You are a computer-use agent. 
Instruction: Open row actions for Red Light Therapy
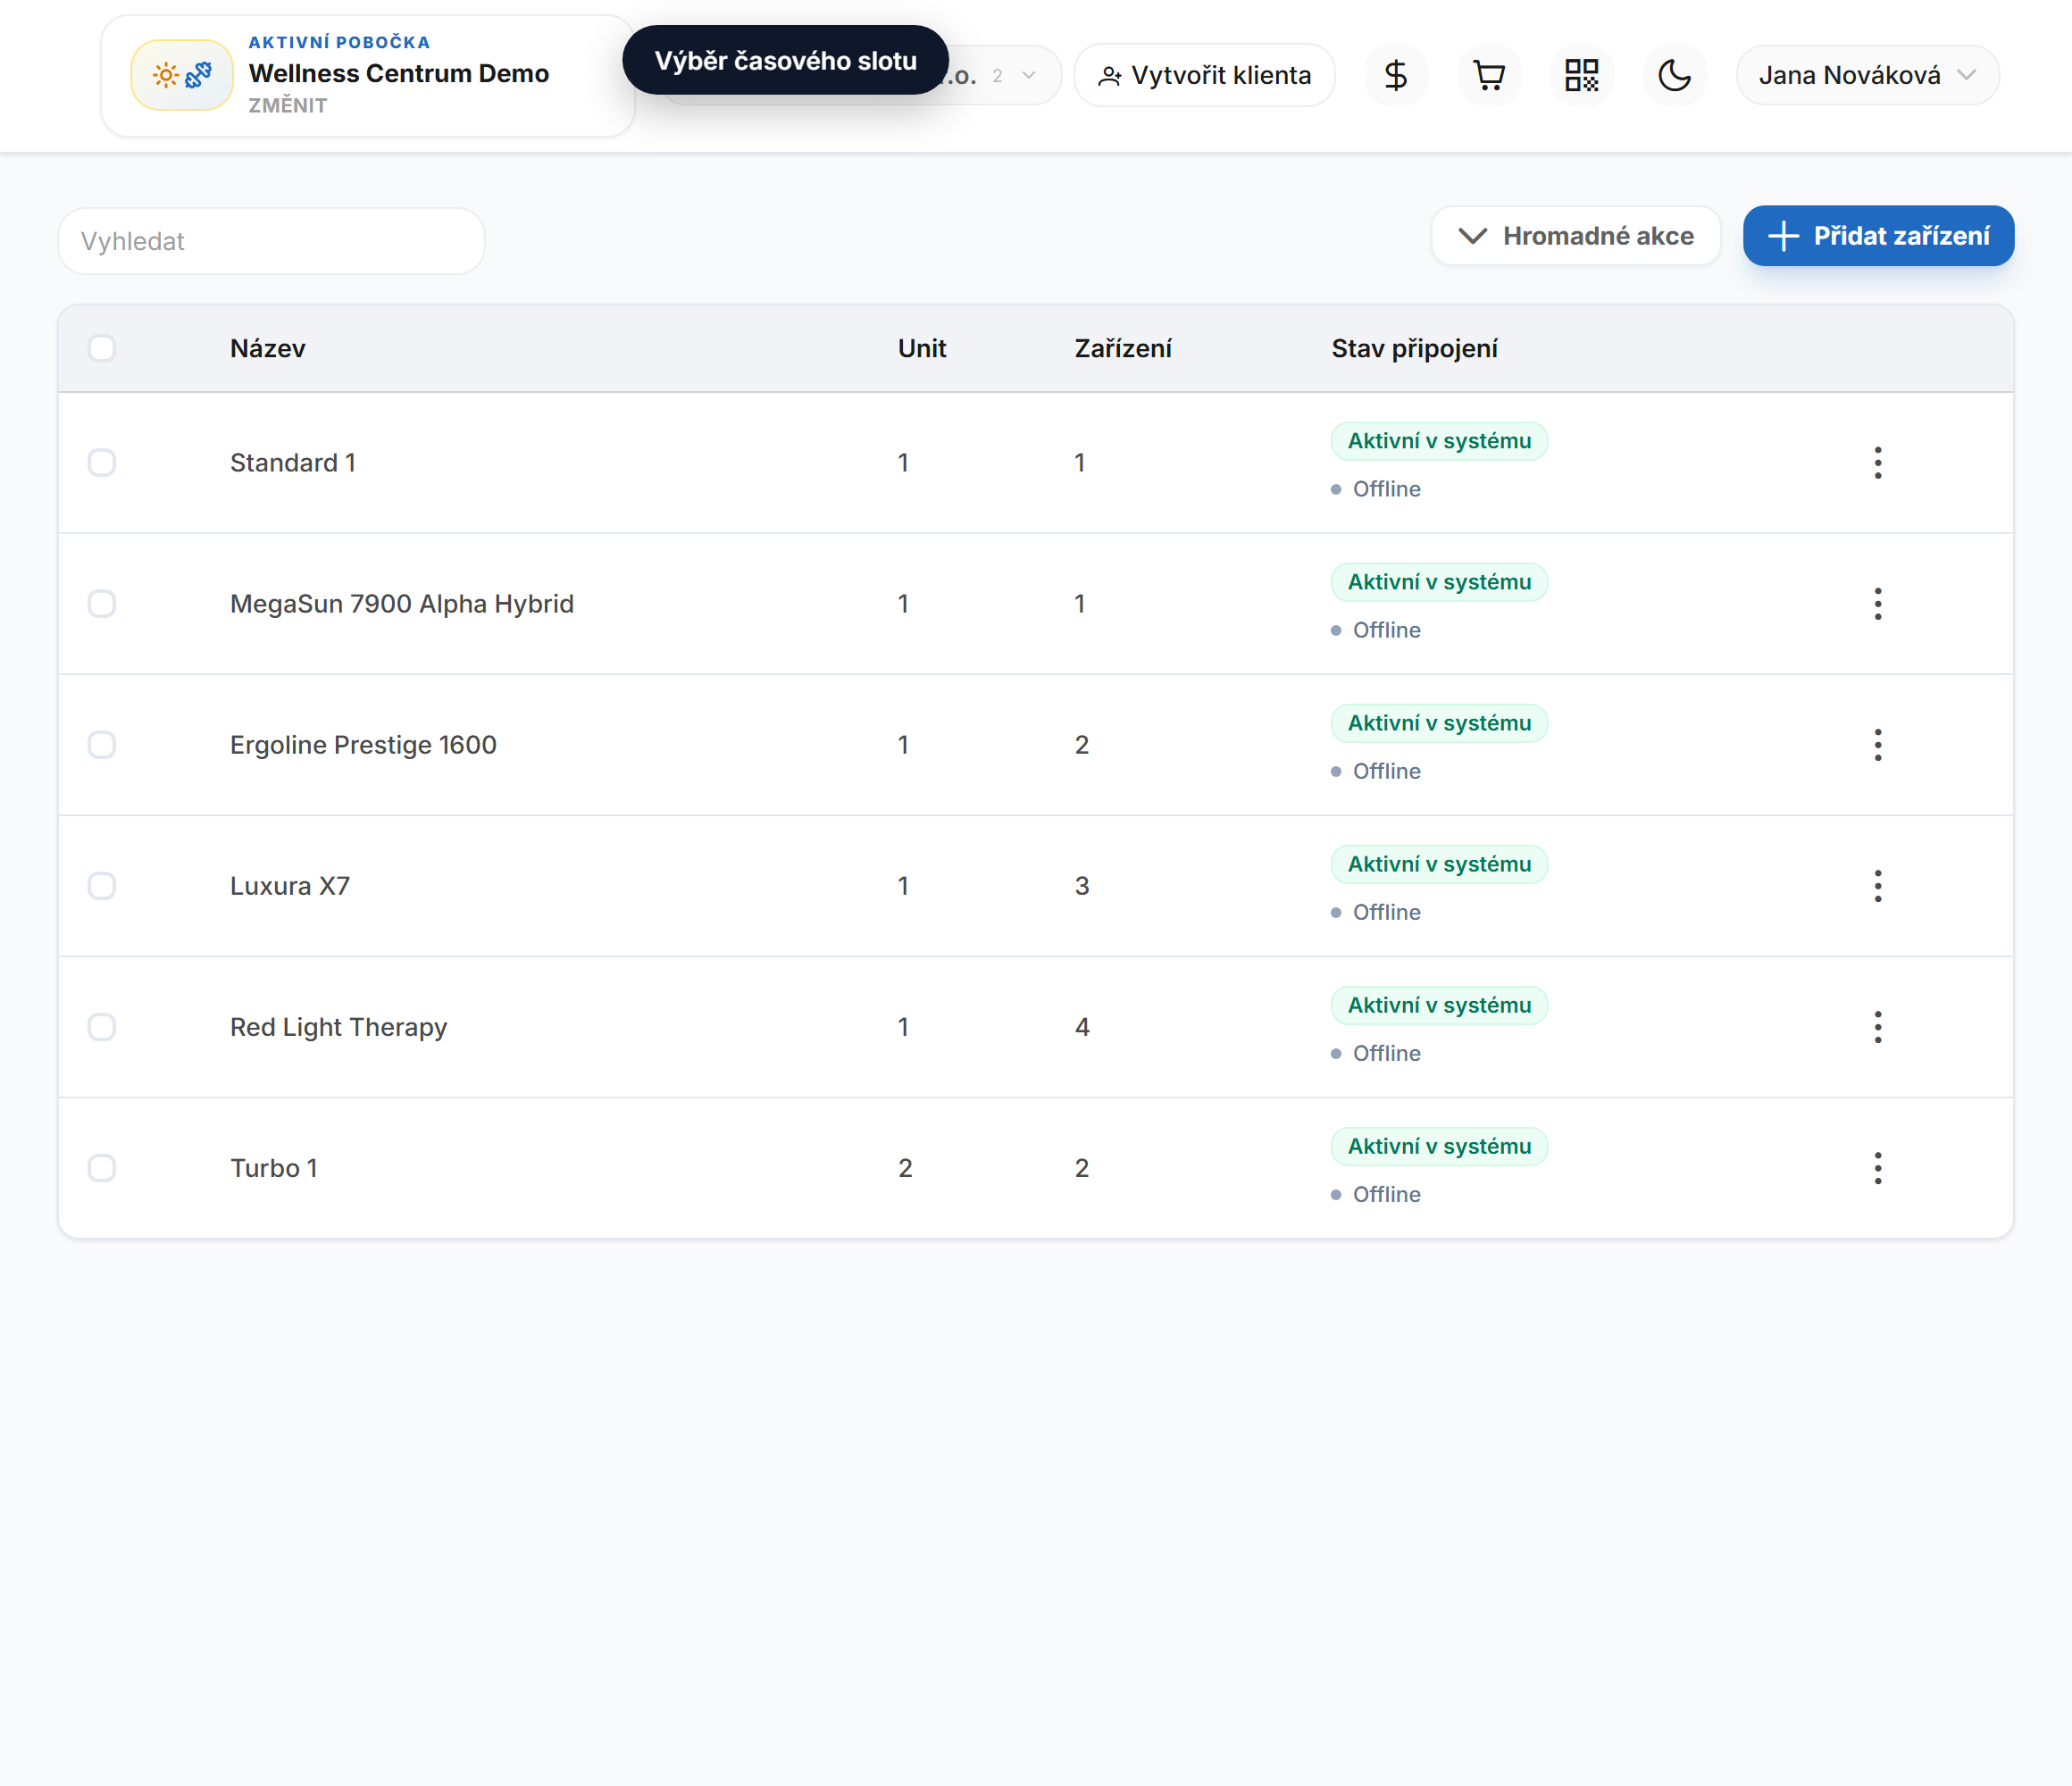click(x=1878, y=1027)
